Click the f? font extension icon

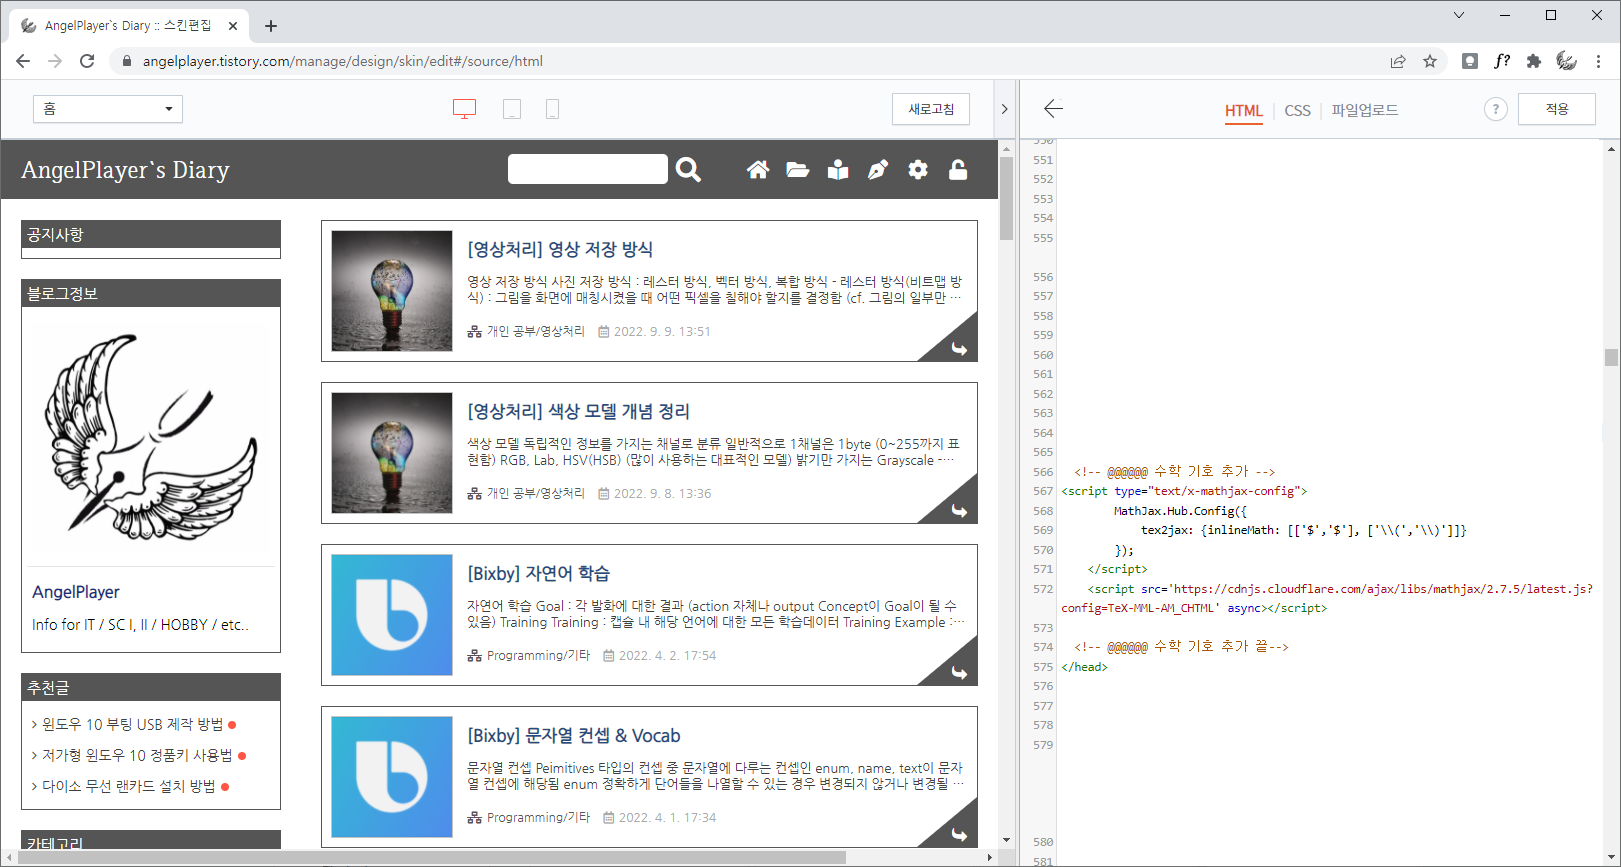(1502, 61)
